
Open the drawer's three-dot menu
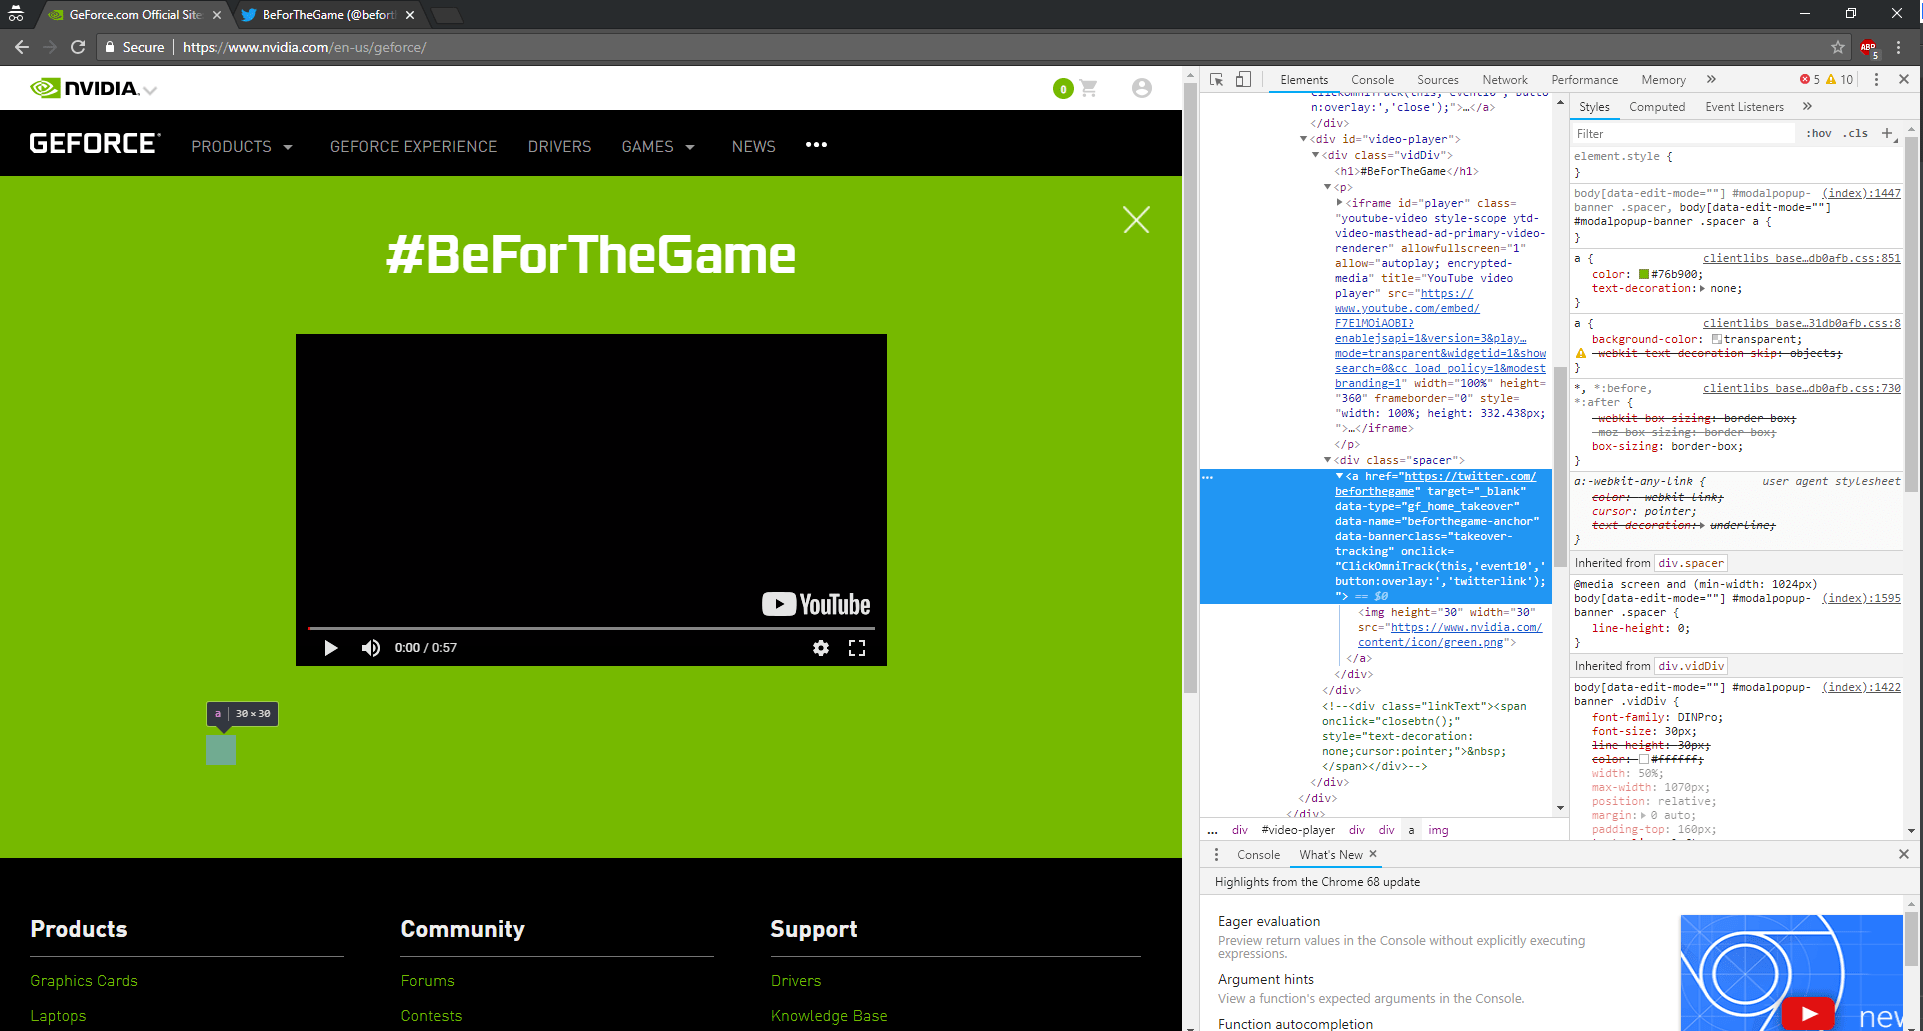1216,855
